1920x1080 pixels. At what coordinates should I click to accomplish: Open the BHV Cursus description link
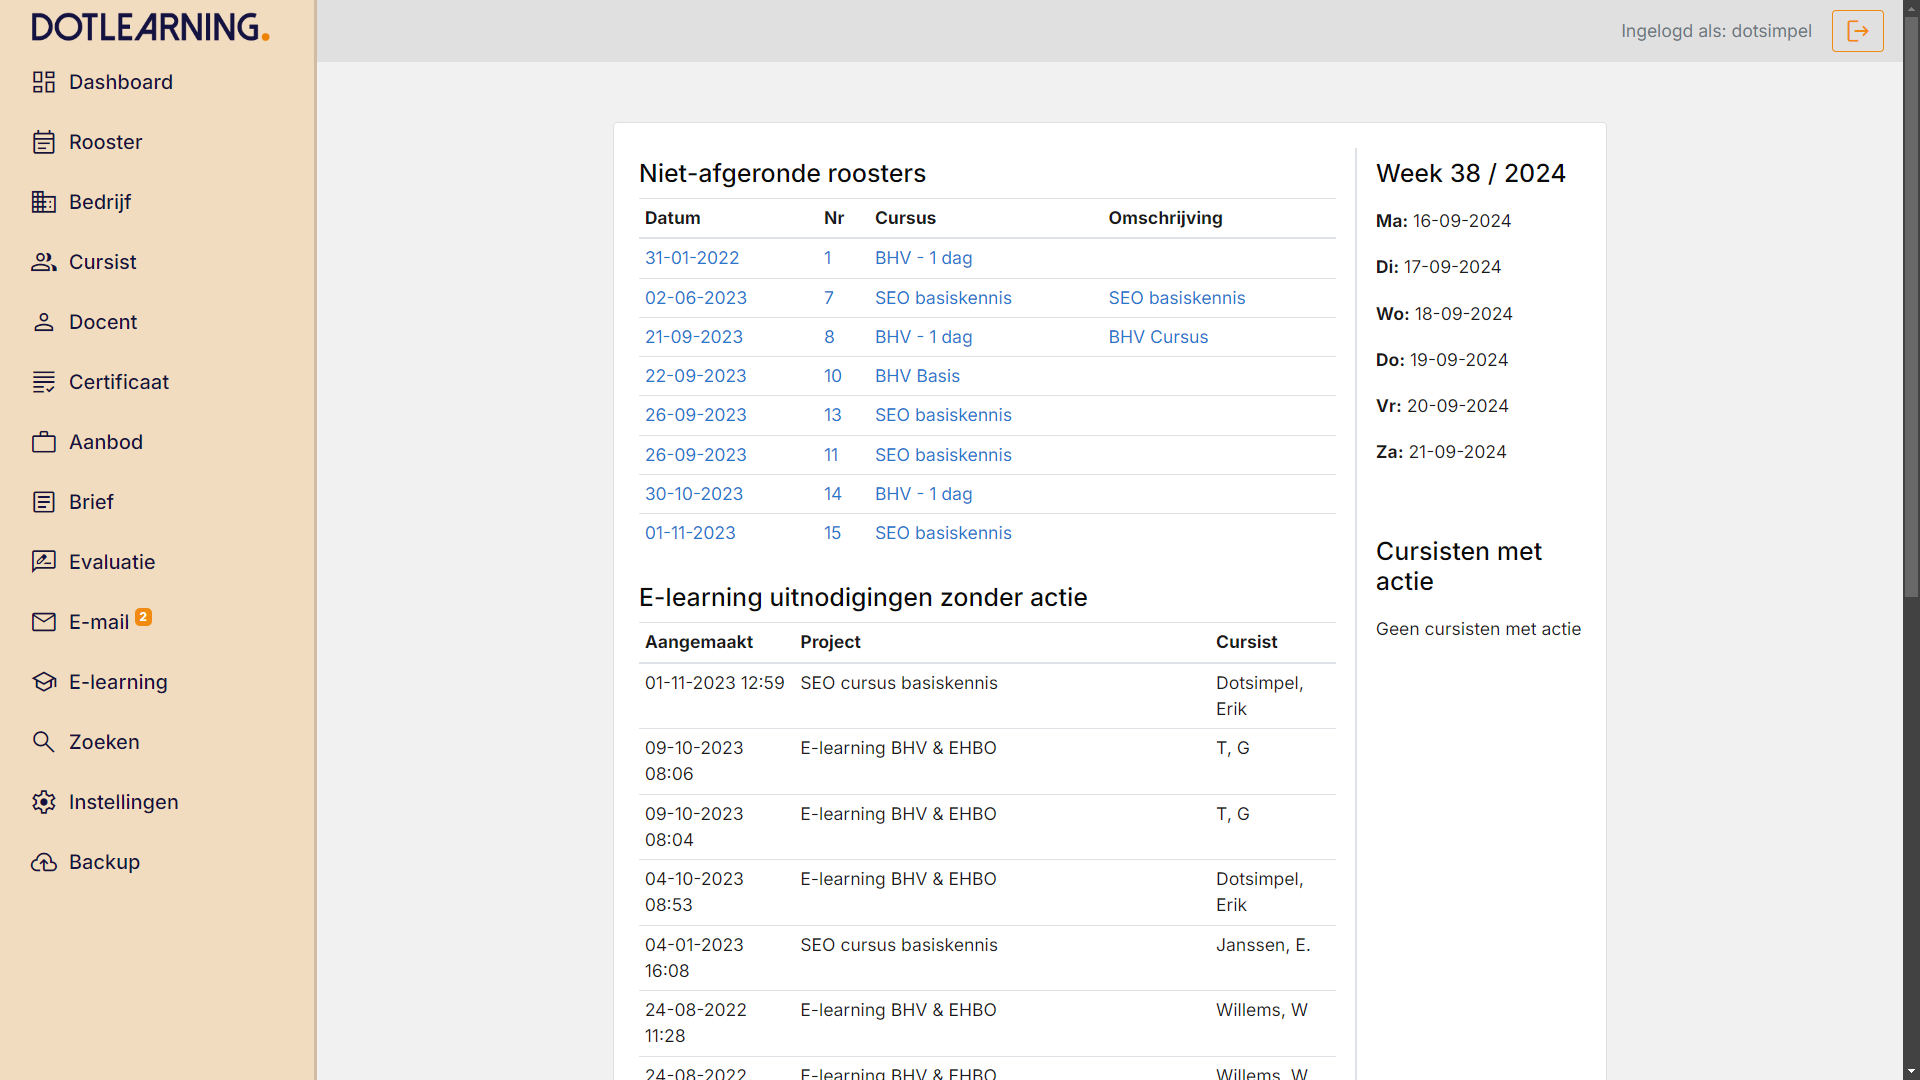pyautogui.click(x=1158, y=337)
